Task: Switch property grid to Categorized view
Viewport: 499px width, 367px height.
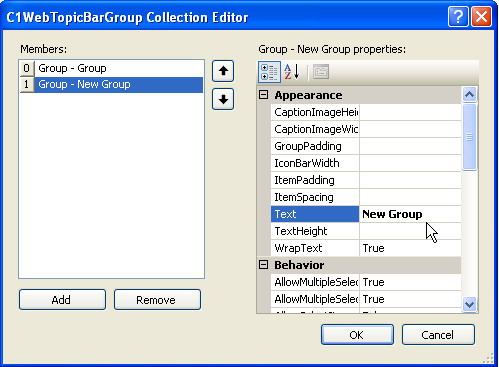Action: click(269, 72)
